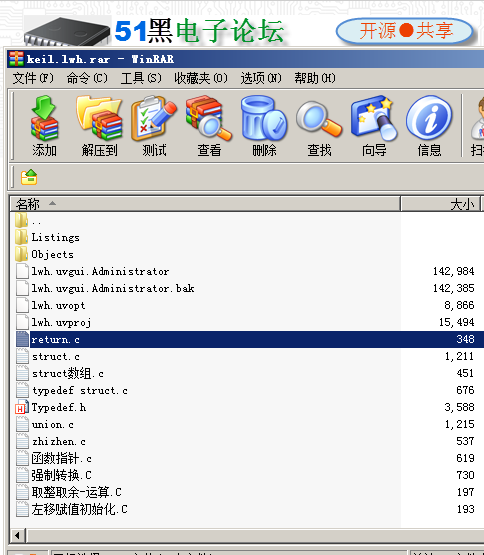The width and height of the screenshot is (484, 555).
Task: Click the size value 1,215
Action: [459, 424]
